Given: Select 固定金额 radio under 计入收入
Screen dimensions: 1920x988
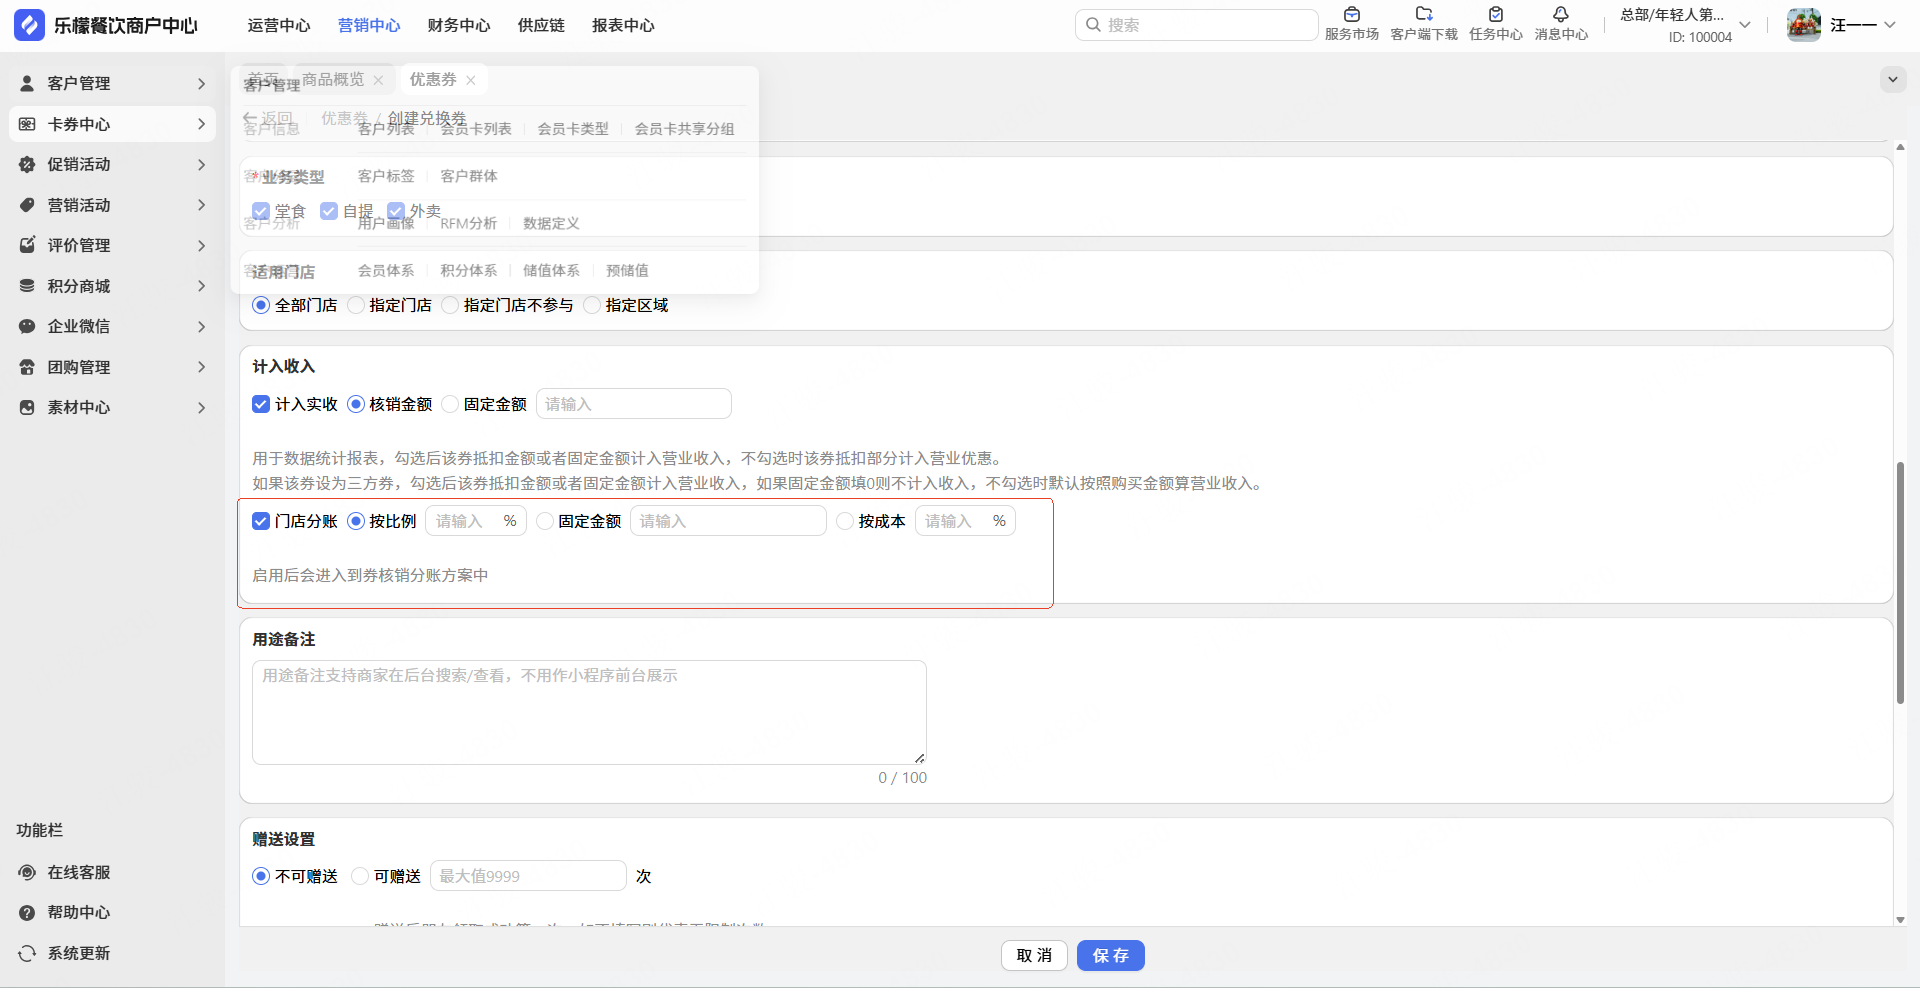Looking at the screenshot, I should (x=450, y=404).
